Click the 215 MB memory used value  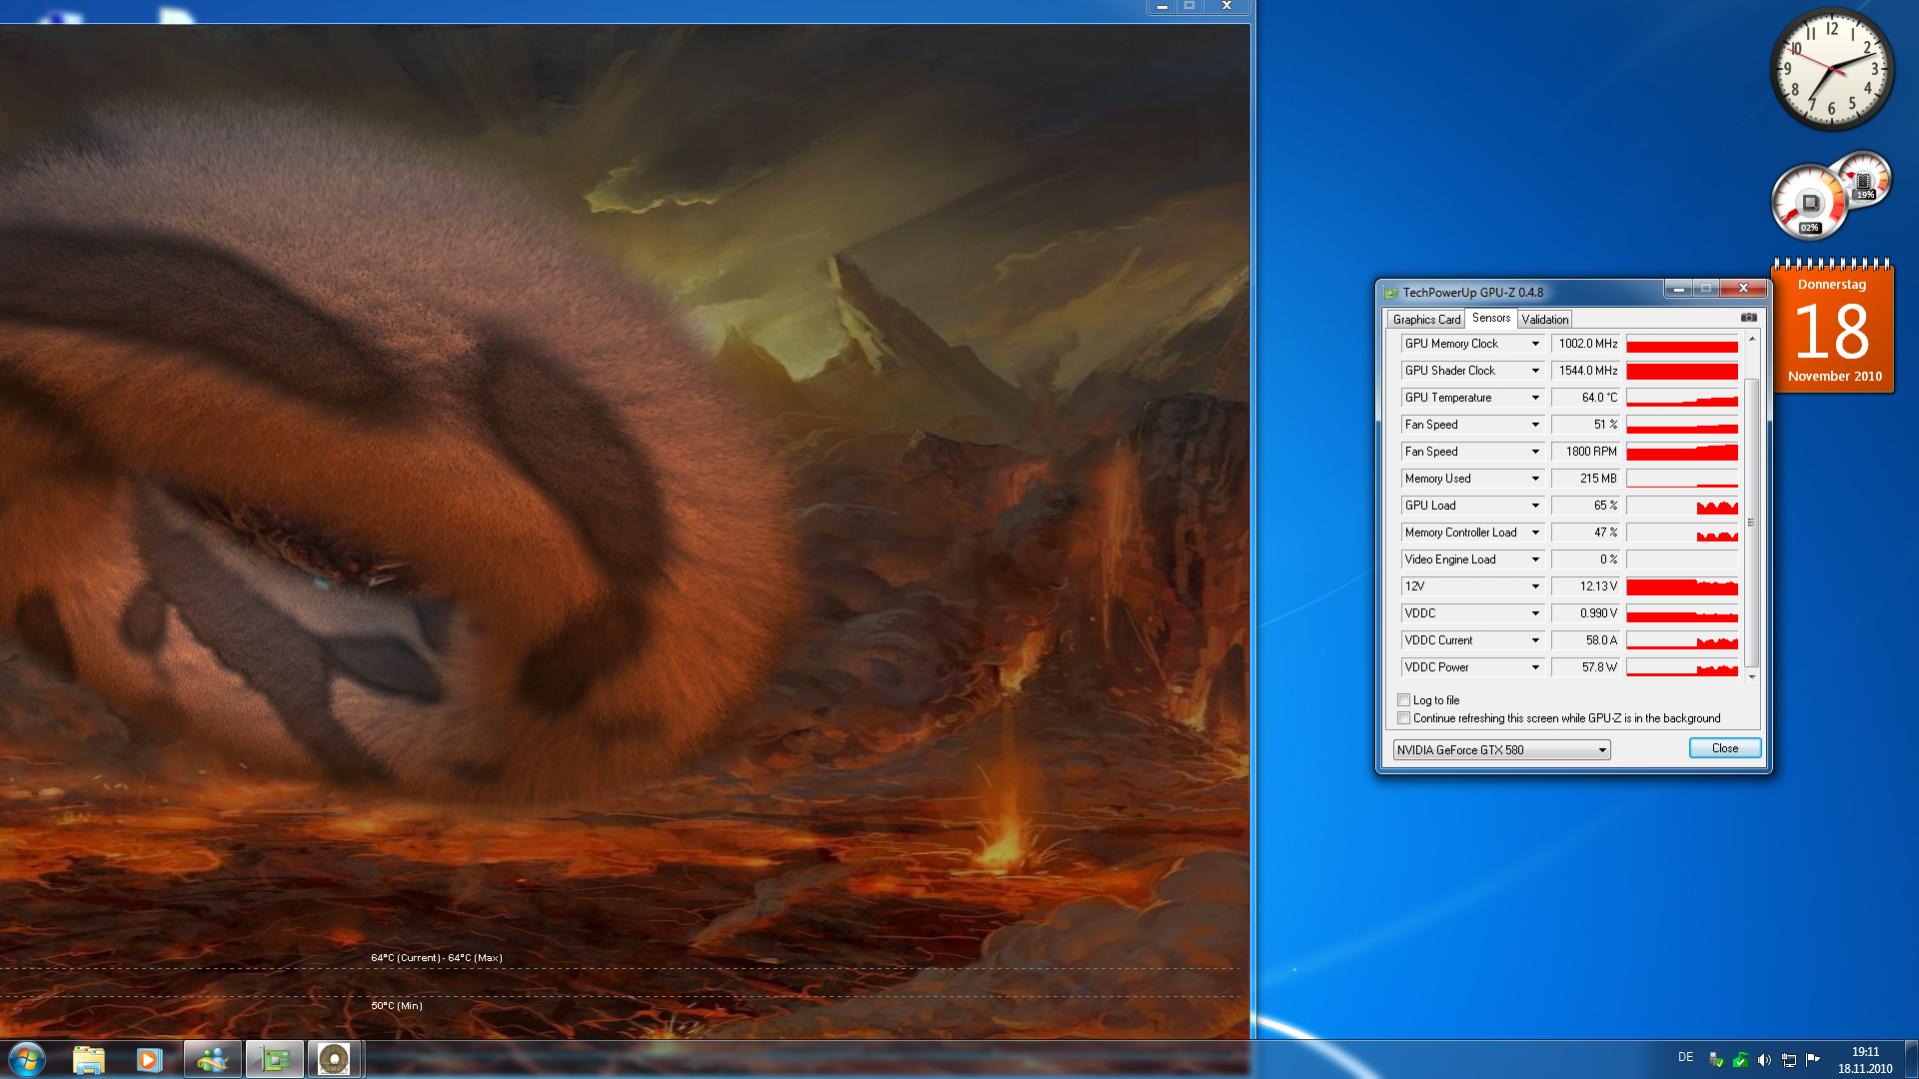coord(1586,479)
